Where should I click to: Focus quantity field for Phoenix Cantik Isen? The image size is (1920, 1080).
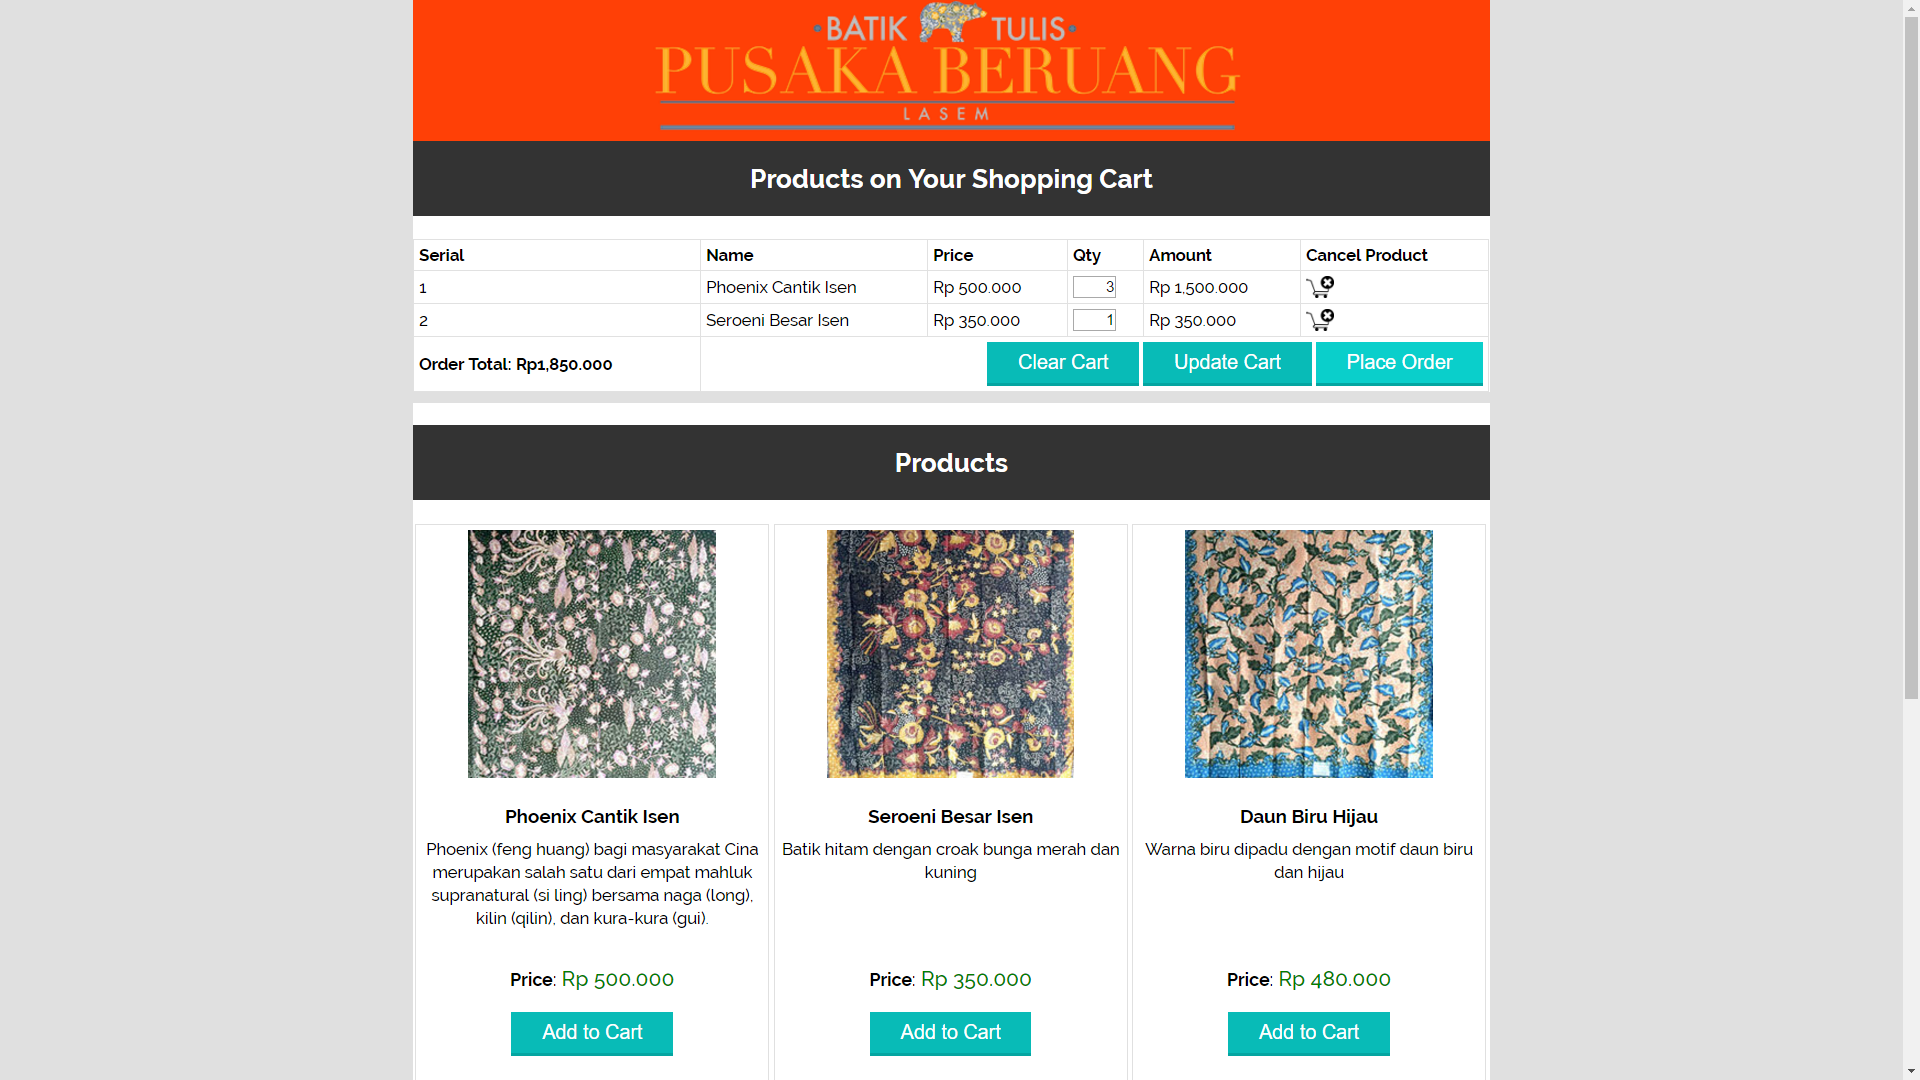[1094, 288]
